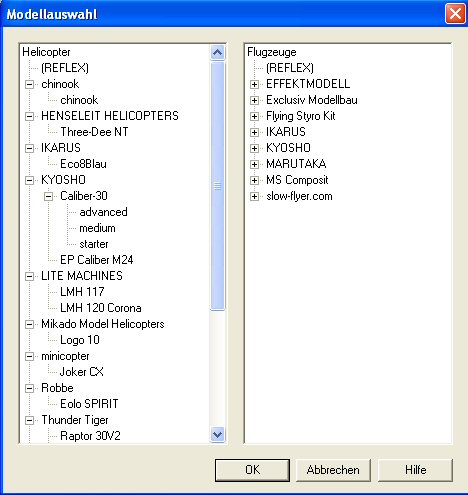Select Caliber-30 advanced variant
468x495 pixels.
point(103,212)
